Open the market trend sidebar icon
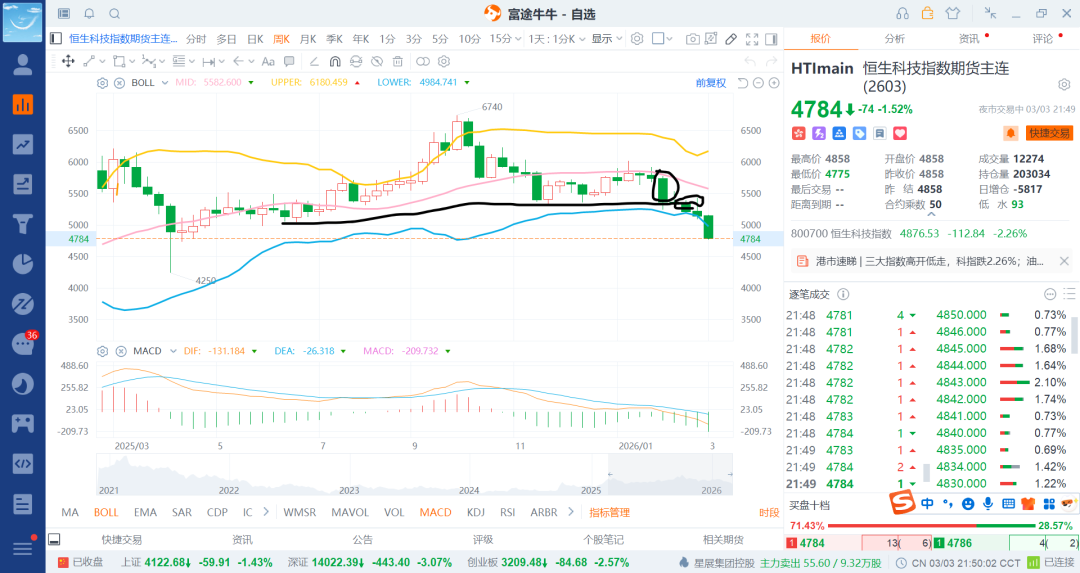The image size is (1080, 573). click(23, 145)
